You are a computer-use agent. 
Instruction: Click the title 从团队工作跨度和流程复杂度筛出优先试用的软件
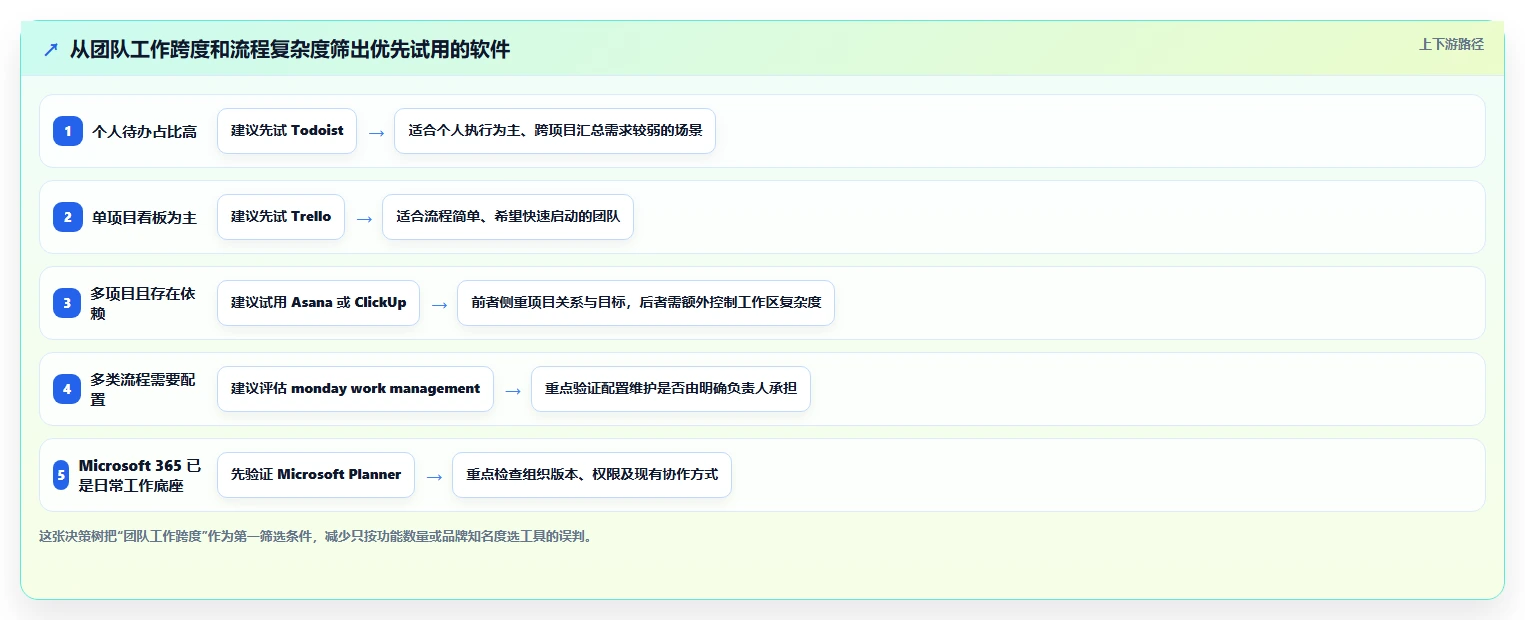(290, 49)
